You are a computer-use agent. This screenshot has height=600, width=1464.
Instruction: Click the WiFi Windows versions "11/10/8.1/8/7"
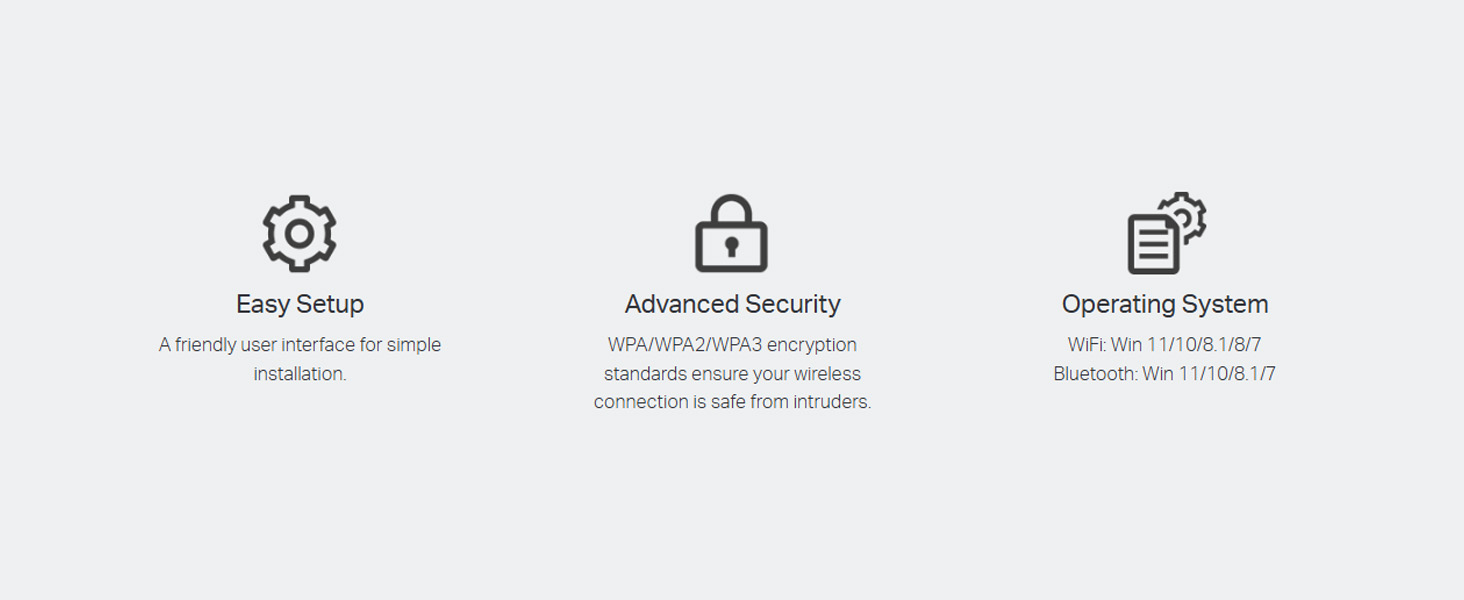1204,345
